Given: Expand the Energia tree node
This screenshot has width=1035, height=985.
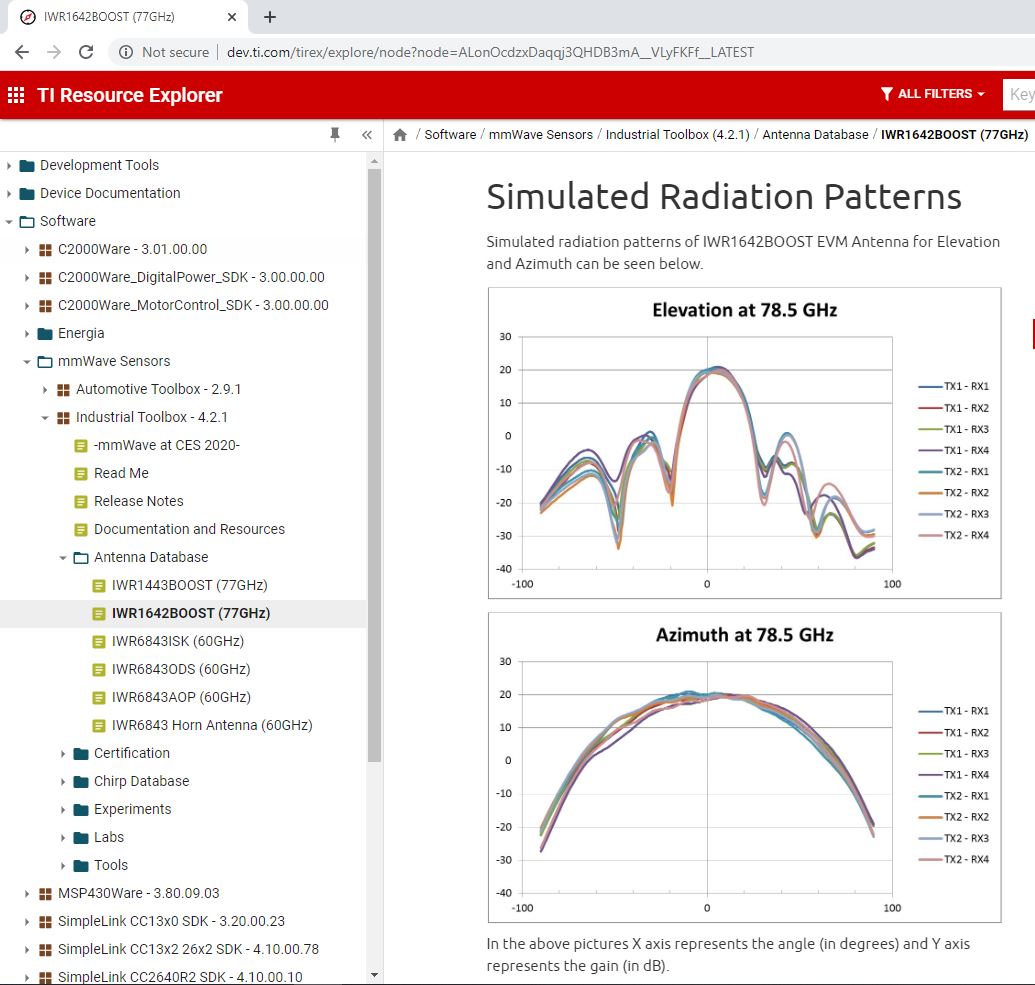Looking at the screenshot, I should click(x=26, y=333).
